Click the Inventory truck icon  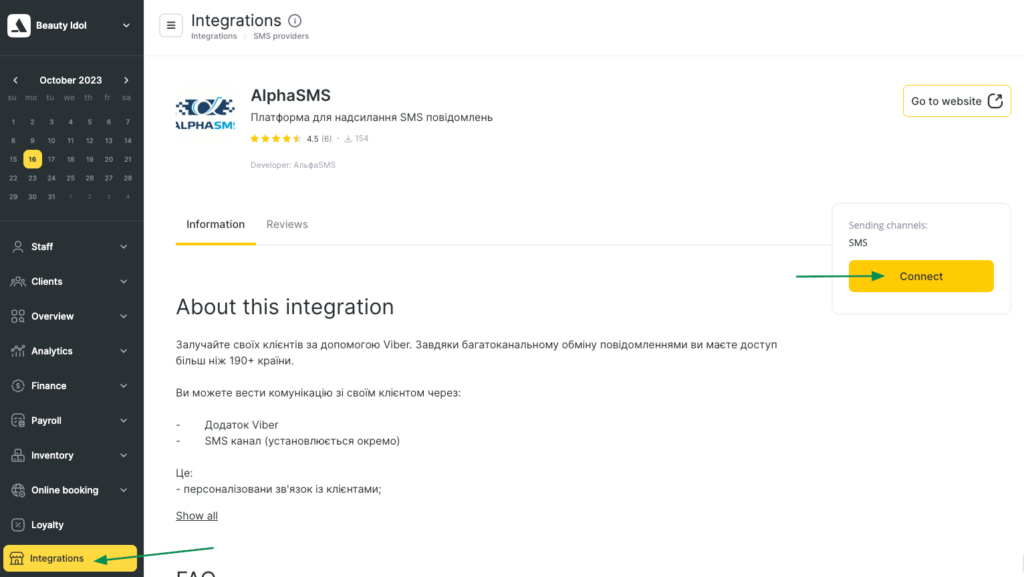click(18, 456)
